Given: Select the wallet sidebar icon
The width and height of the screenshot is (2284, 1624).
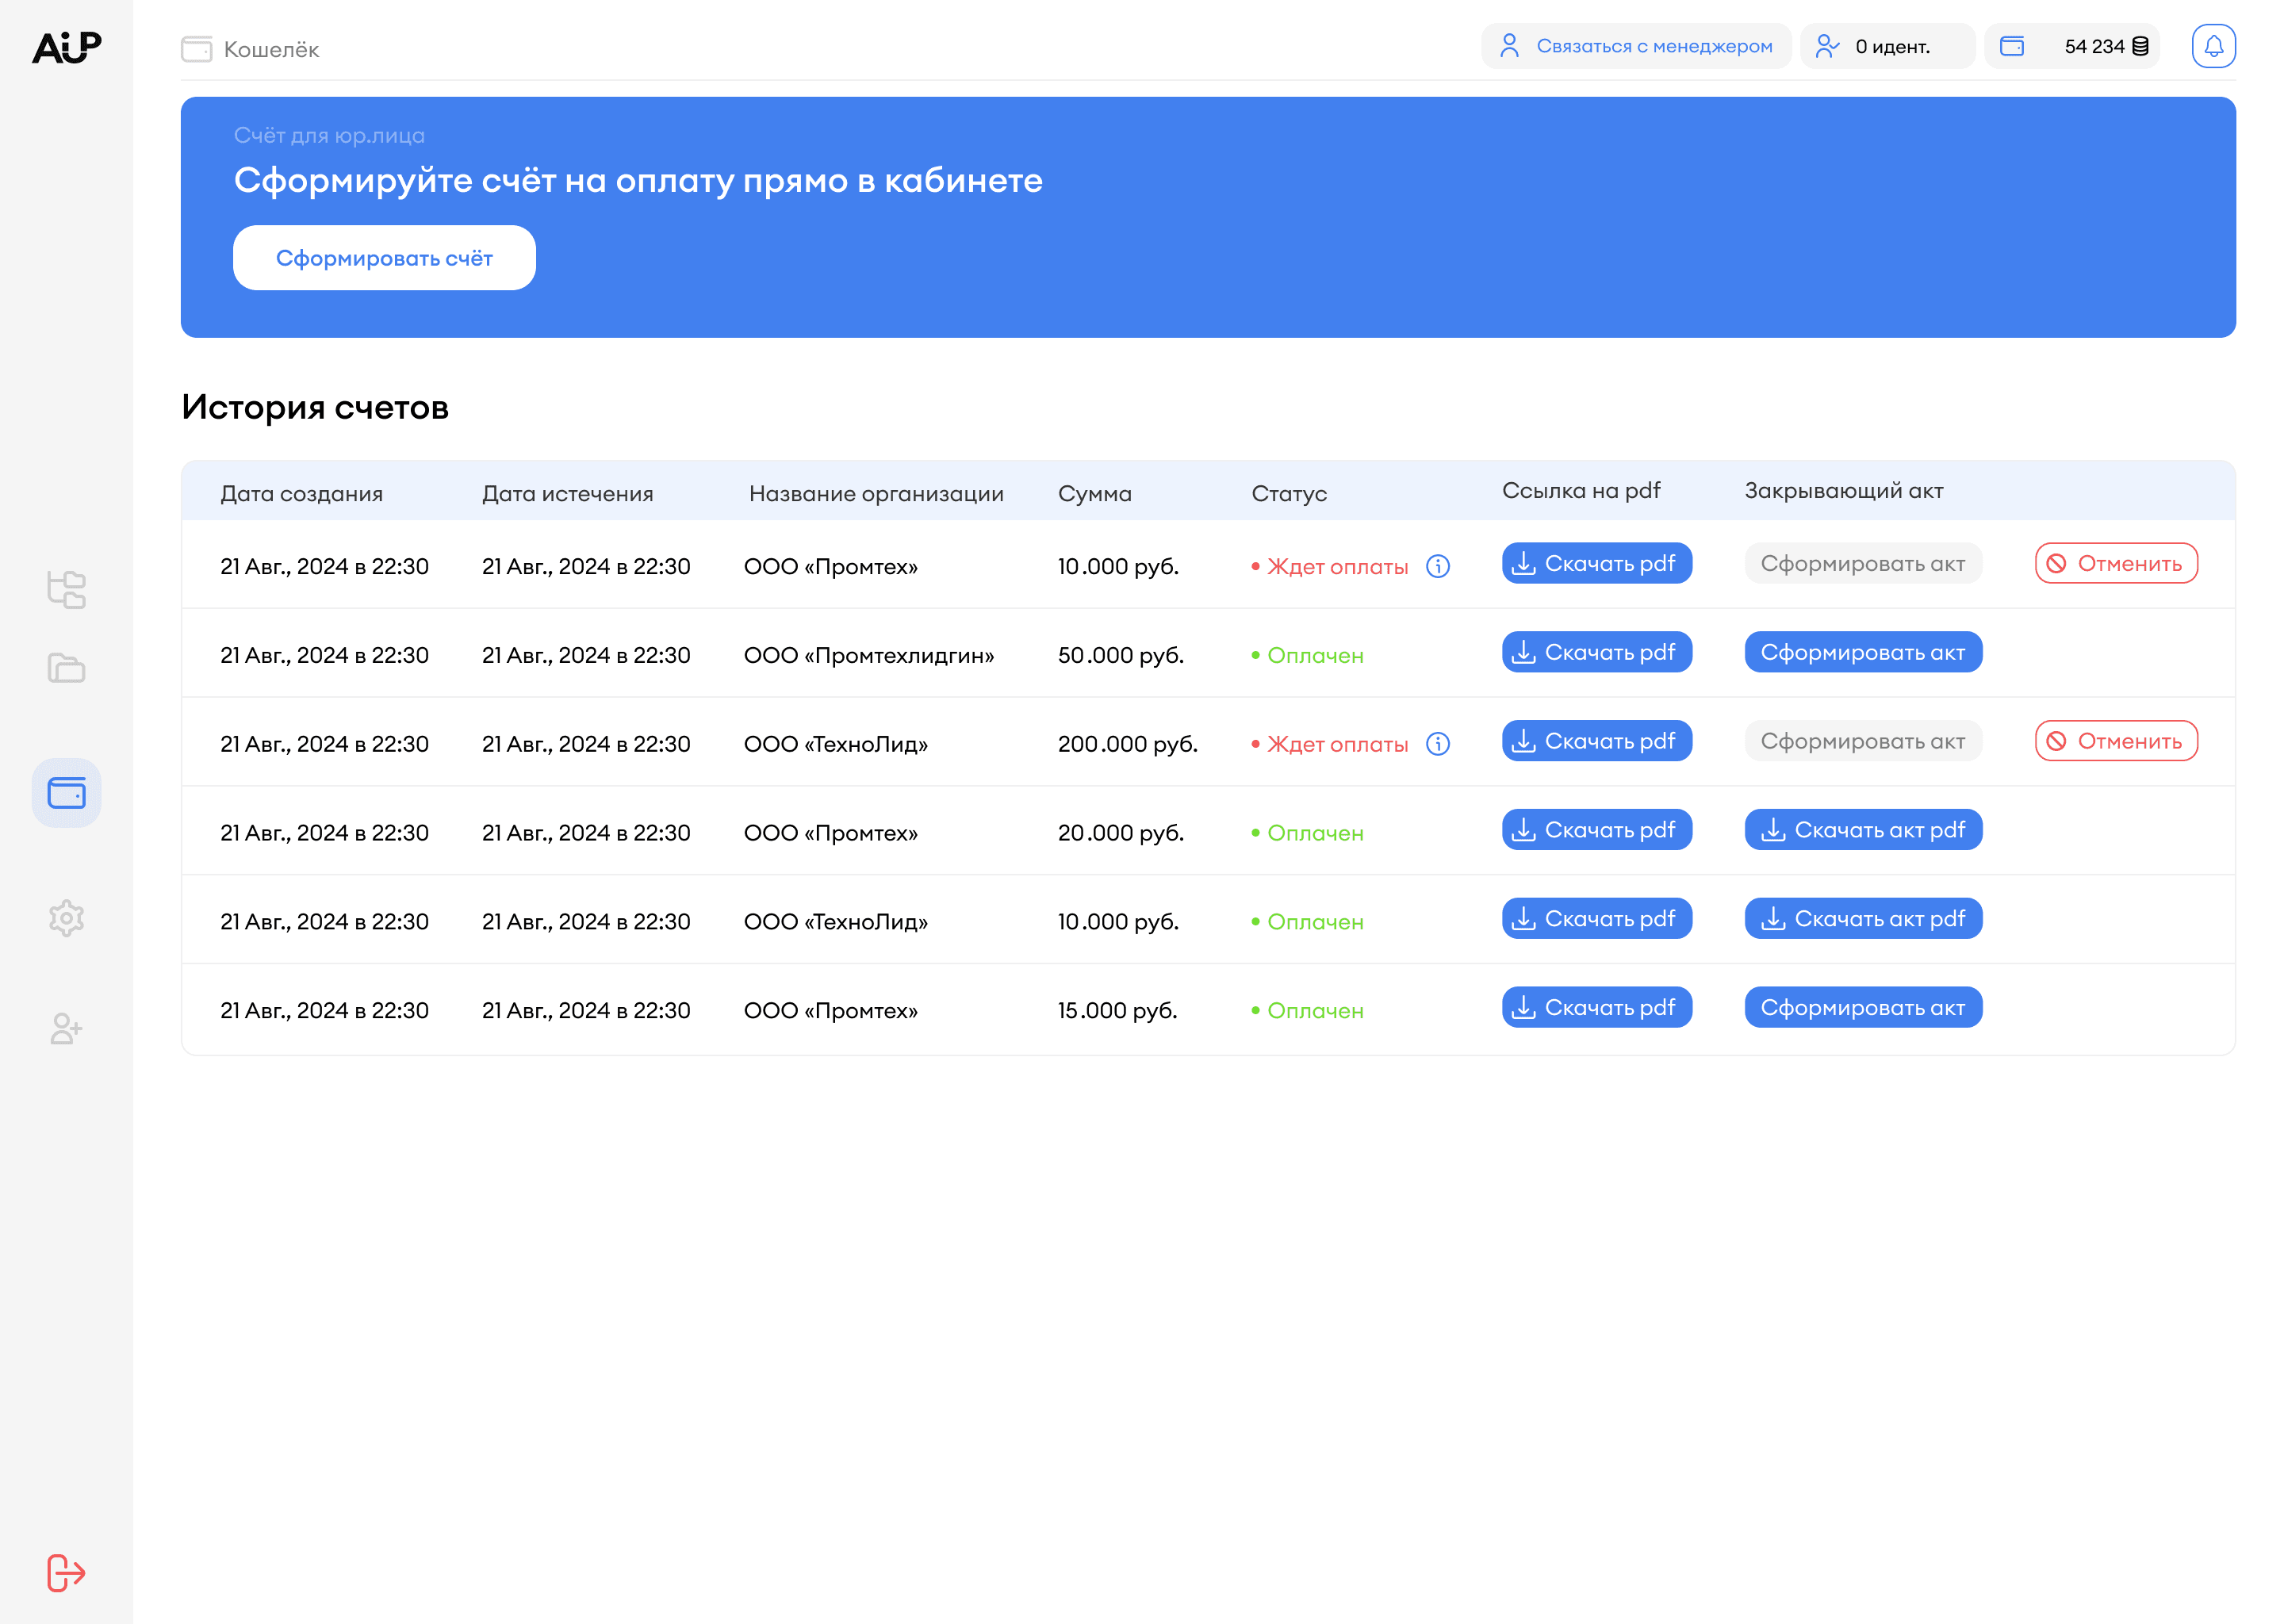Looking at the screenshot, I should click(66, 793).
